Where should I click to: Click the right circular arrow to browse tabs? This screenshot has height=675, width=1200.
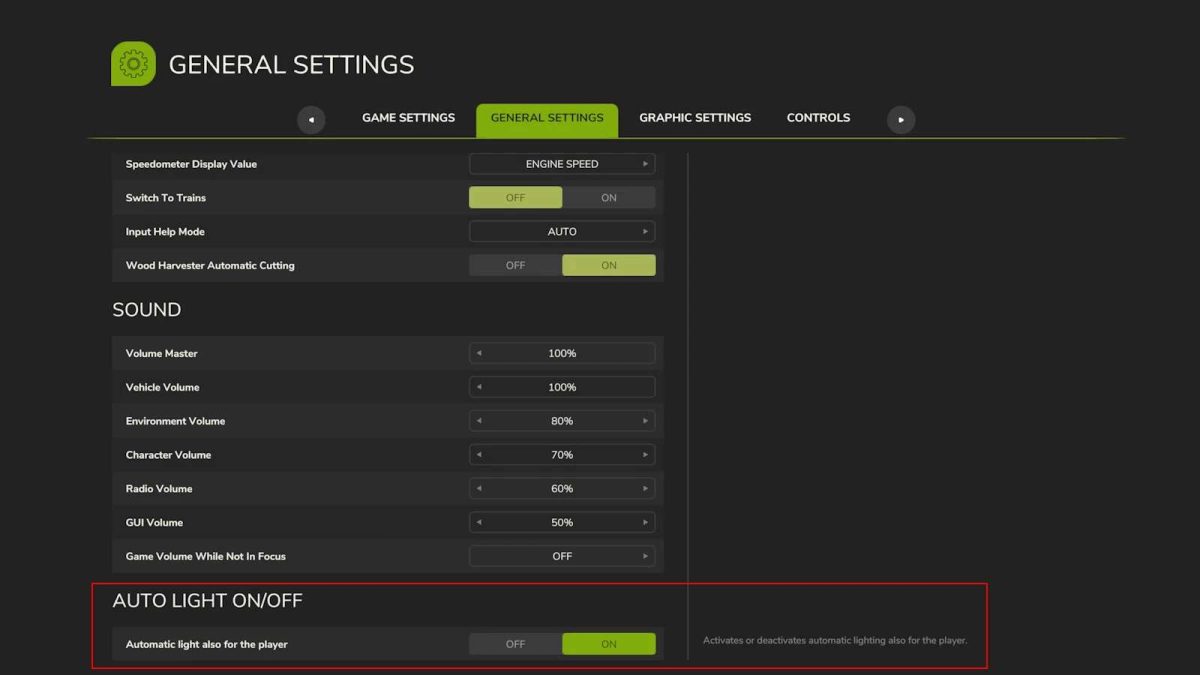[x=900, y=119]
